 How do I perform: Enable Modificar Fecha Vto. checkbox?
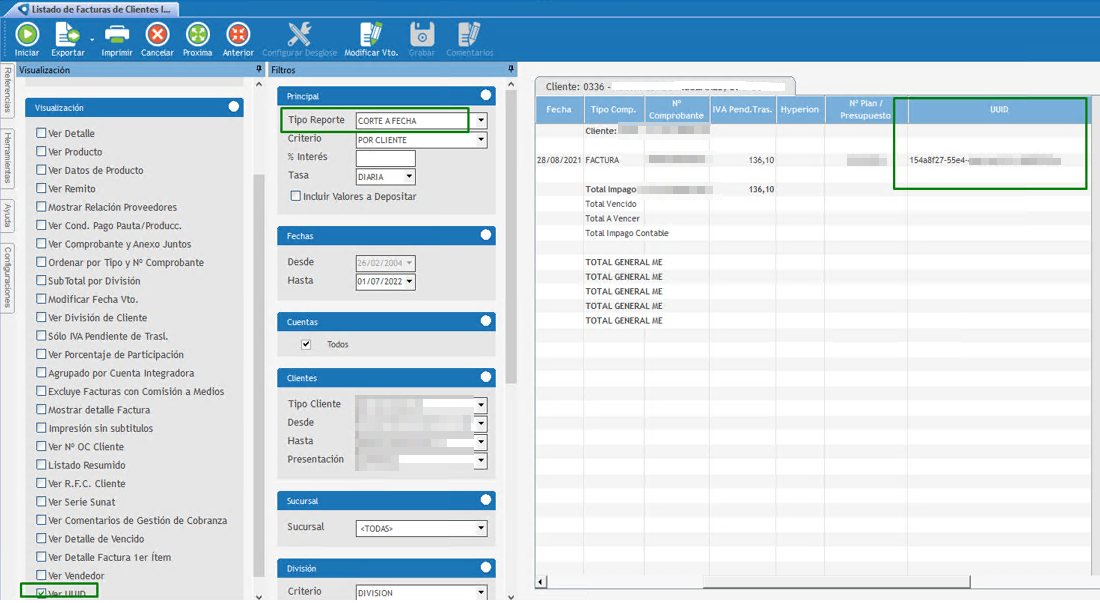click(41, 299)
